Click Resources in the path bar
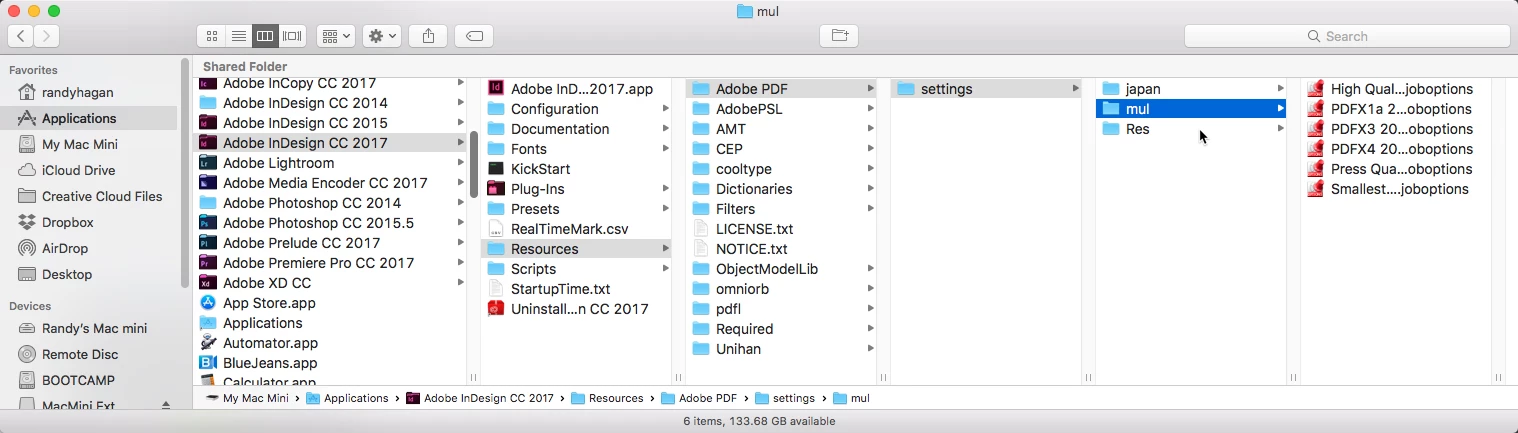The width and height of the screenshot is (1518, 433). click(x=607, y=398)
